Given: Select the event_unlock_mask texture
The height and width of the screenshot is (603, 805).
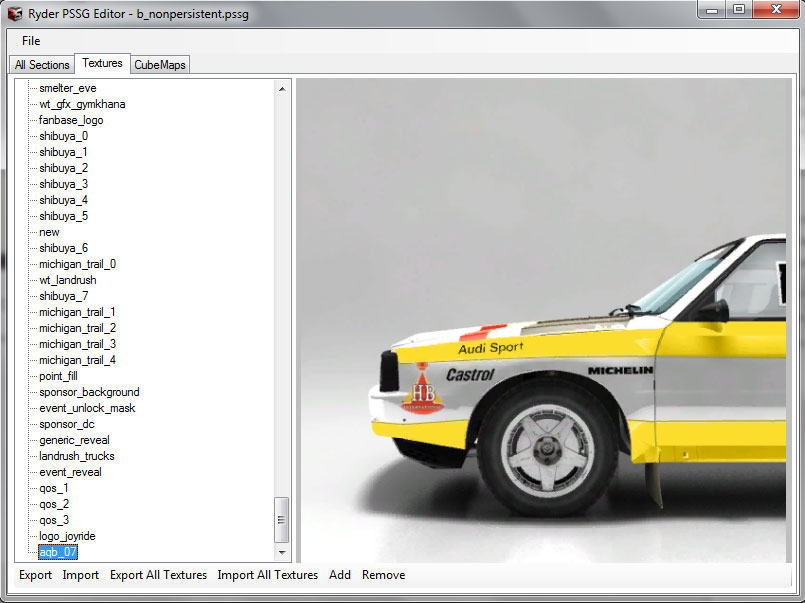Looking at the screenshot, I should pyautogui.click(x=87, y=408).
